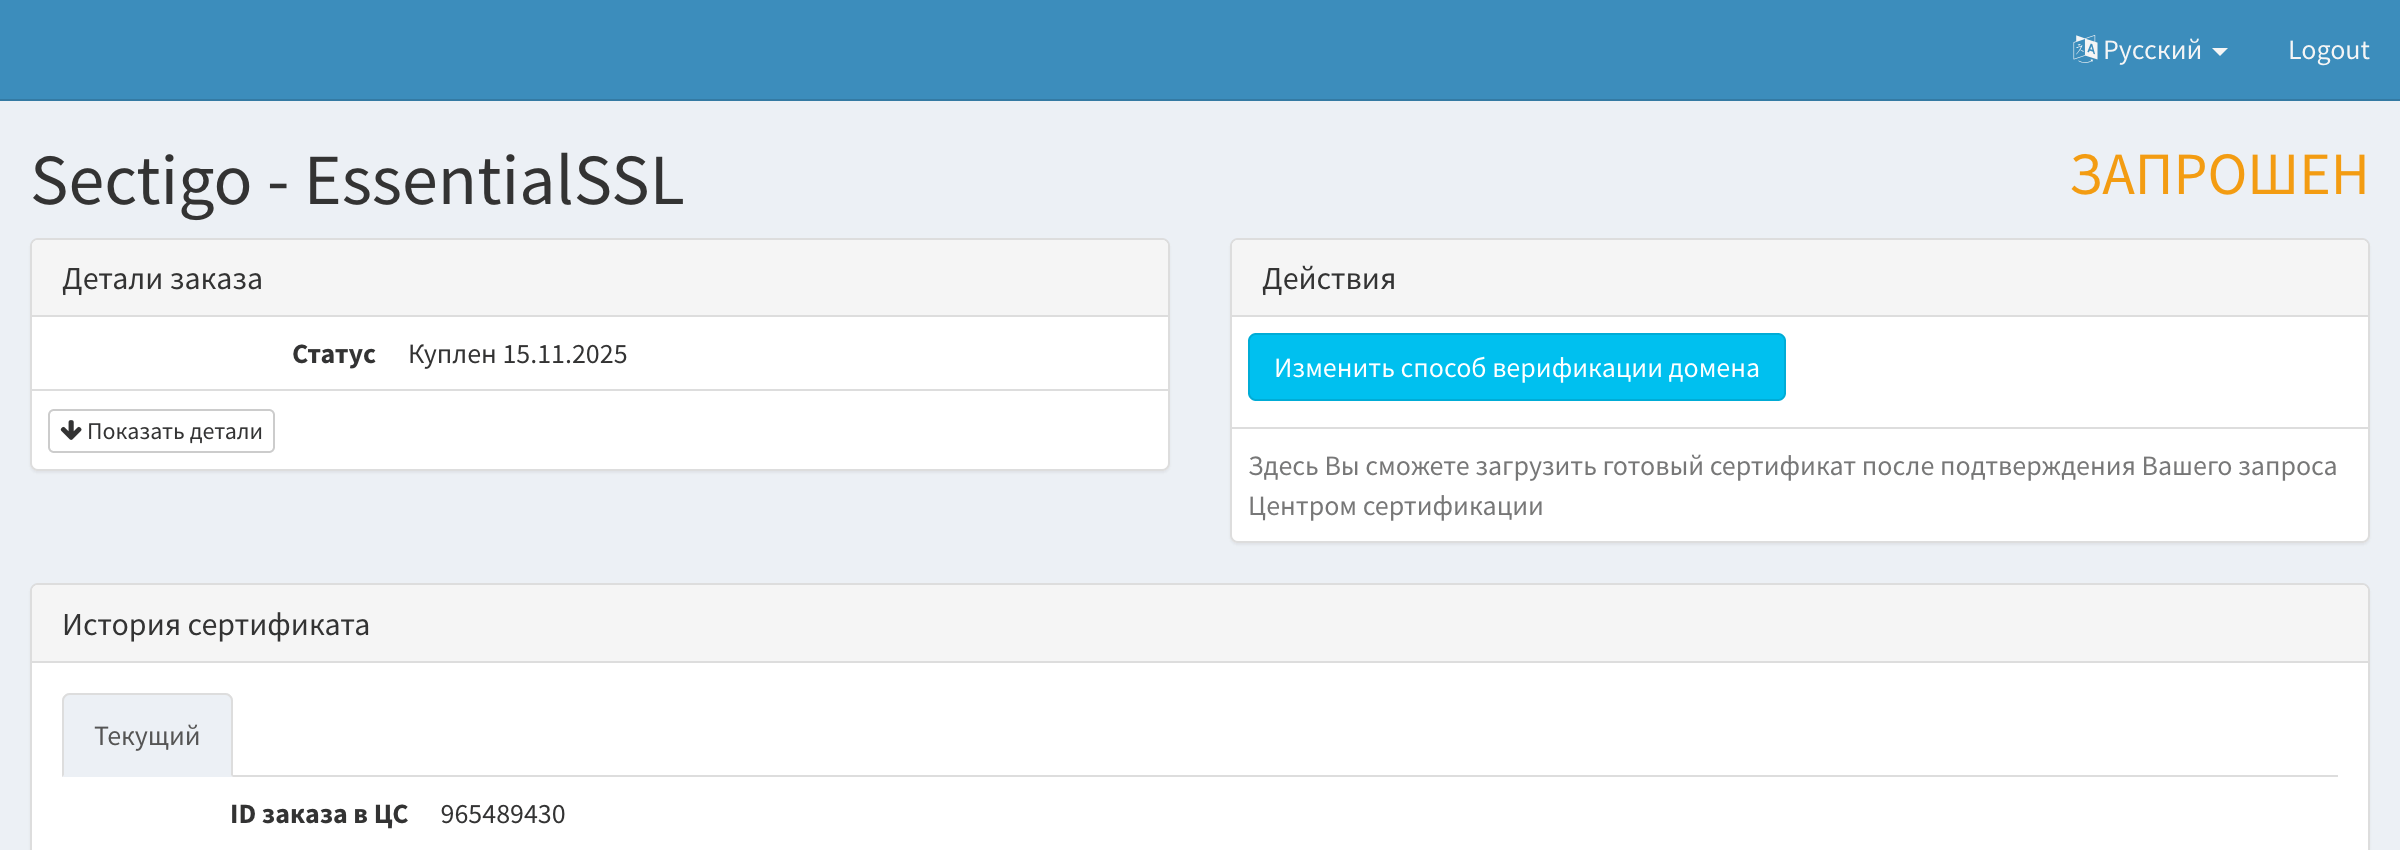
Task: Click the order ID value 965489430
Action: tap(502, 814)
